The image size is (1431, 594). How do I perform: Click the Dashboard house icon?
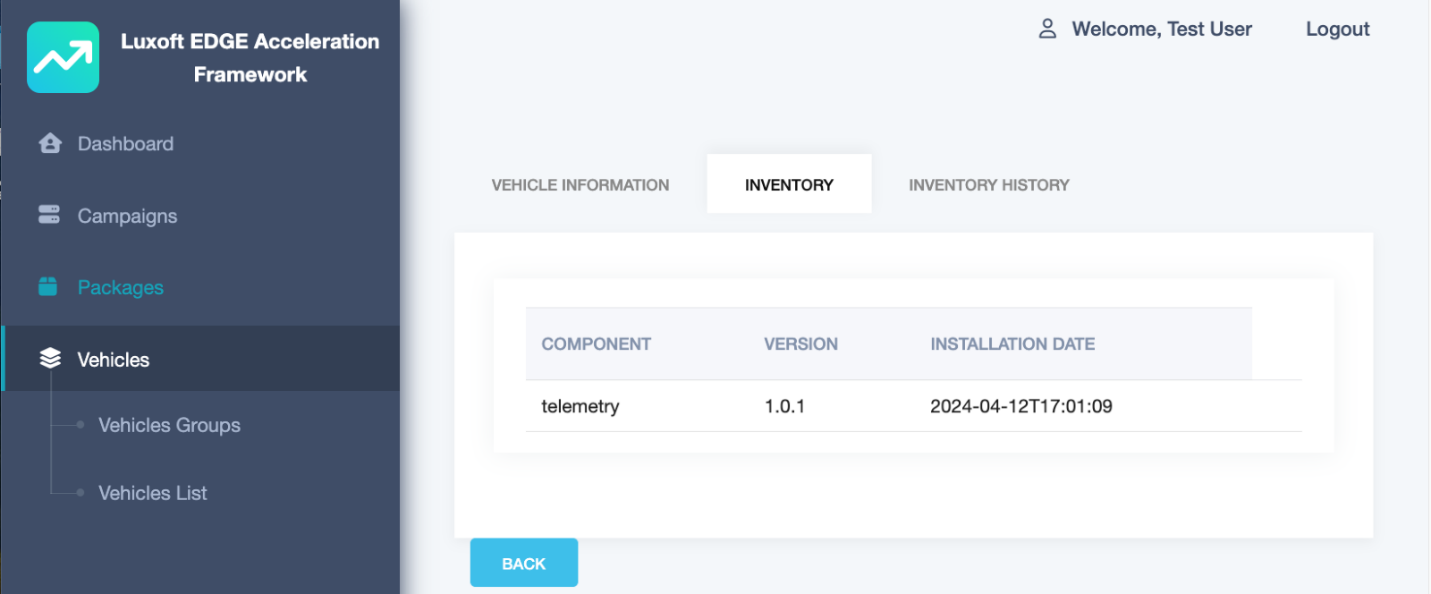coord(49,144)
